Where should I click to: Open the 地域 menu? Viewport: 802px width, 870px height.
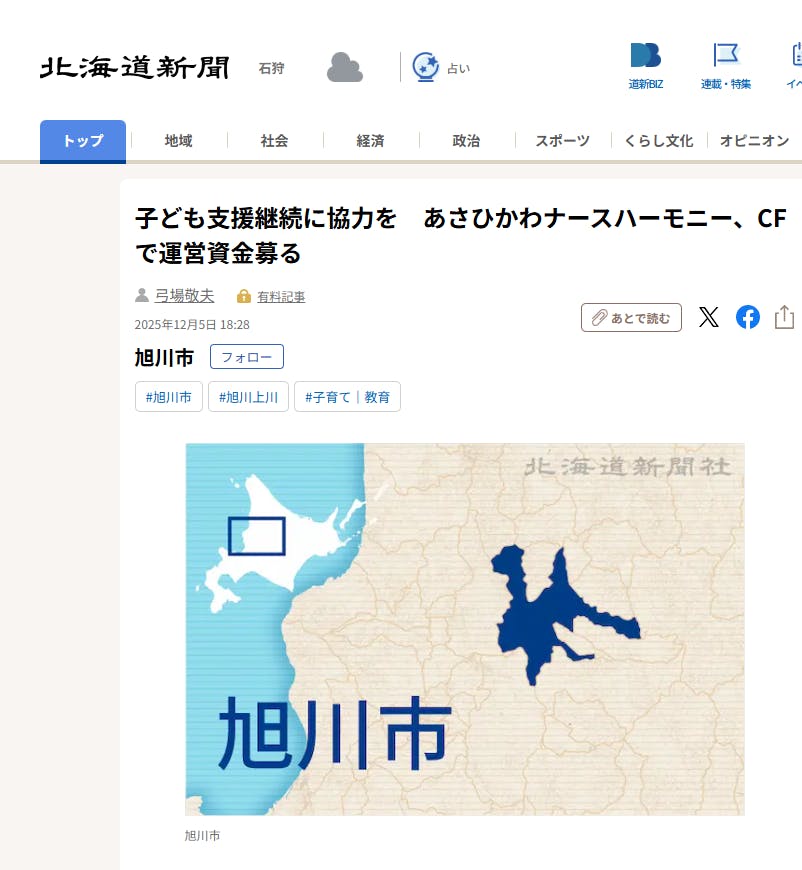click(179, 141)
